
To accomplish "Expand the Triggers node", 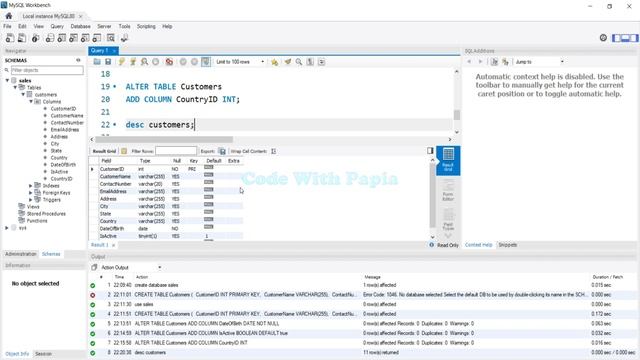I will (x=31, y=199).
